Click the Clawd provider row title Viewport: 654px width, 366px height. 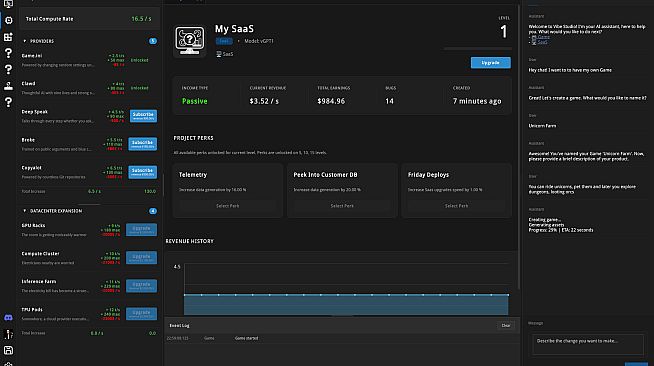point(28,84)
